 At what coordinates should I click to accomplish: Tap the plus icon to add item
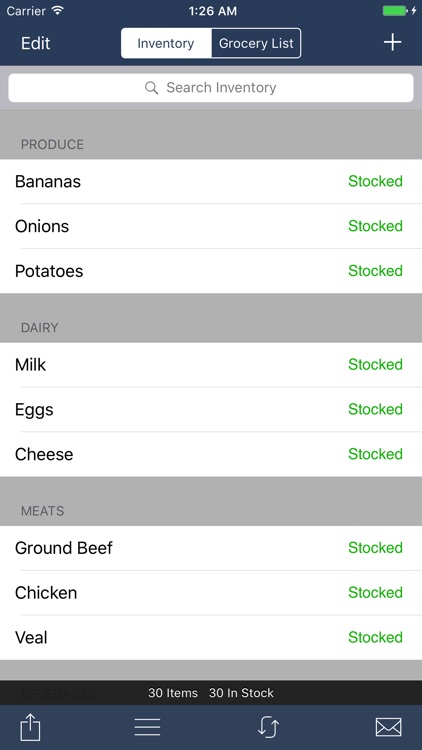click(x=392, y=43)
